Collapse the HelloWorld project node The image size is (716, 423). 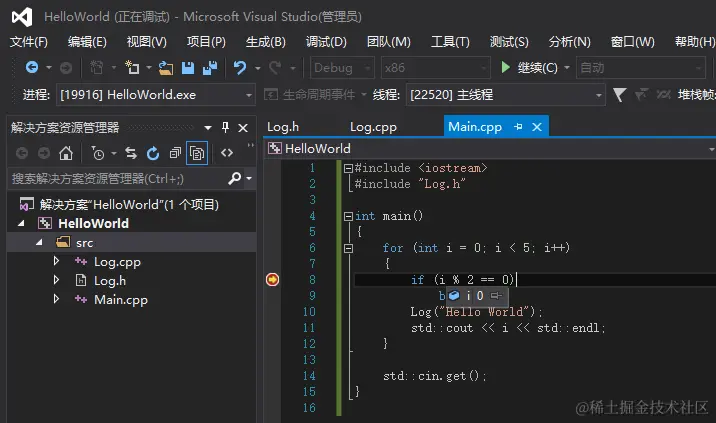pos(21,223)
